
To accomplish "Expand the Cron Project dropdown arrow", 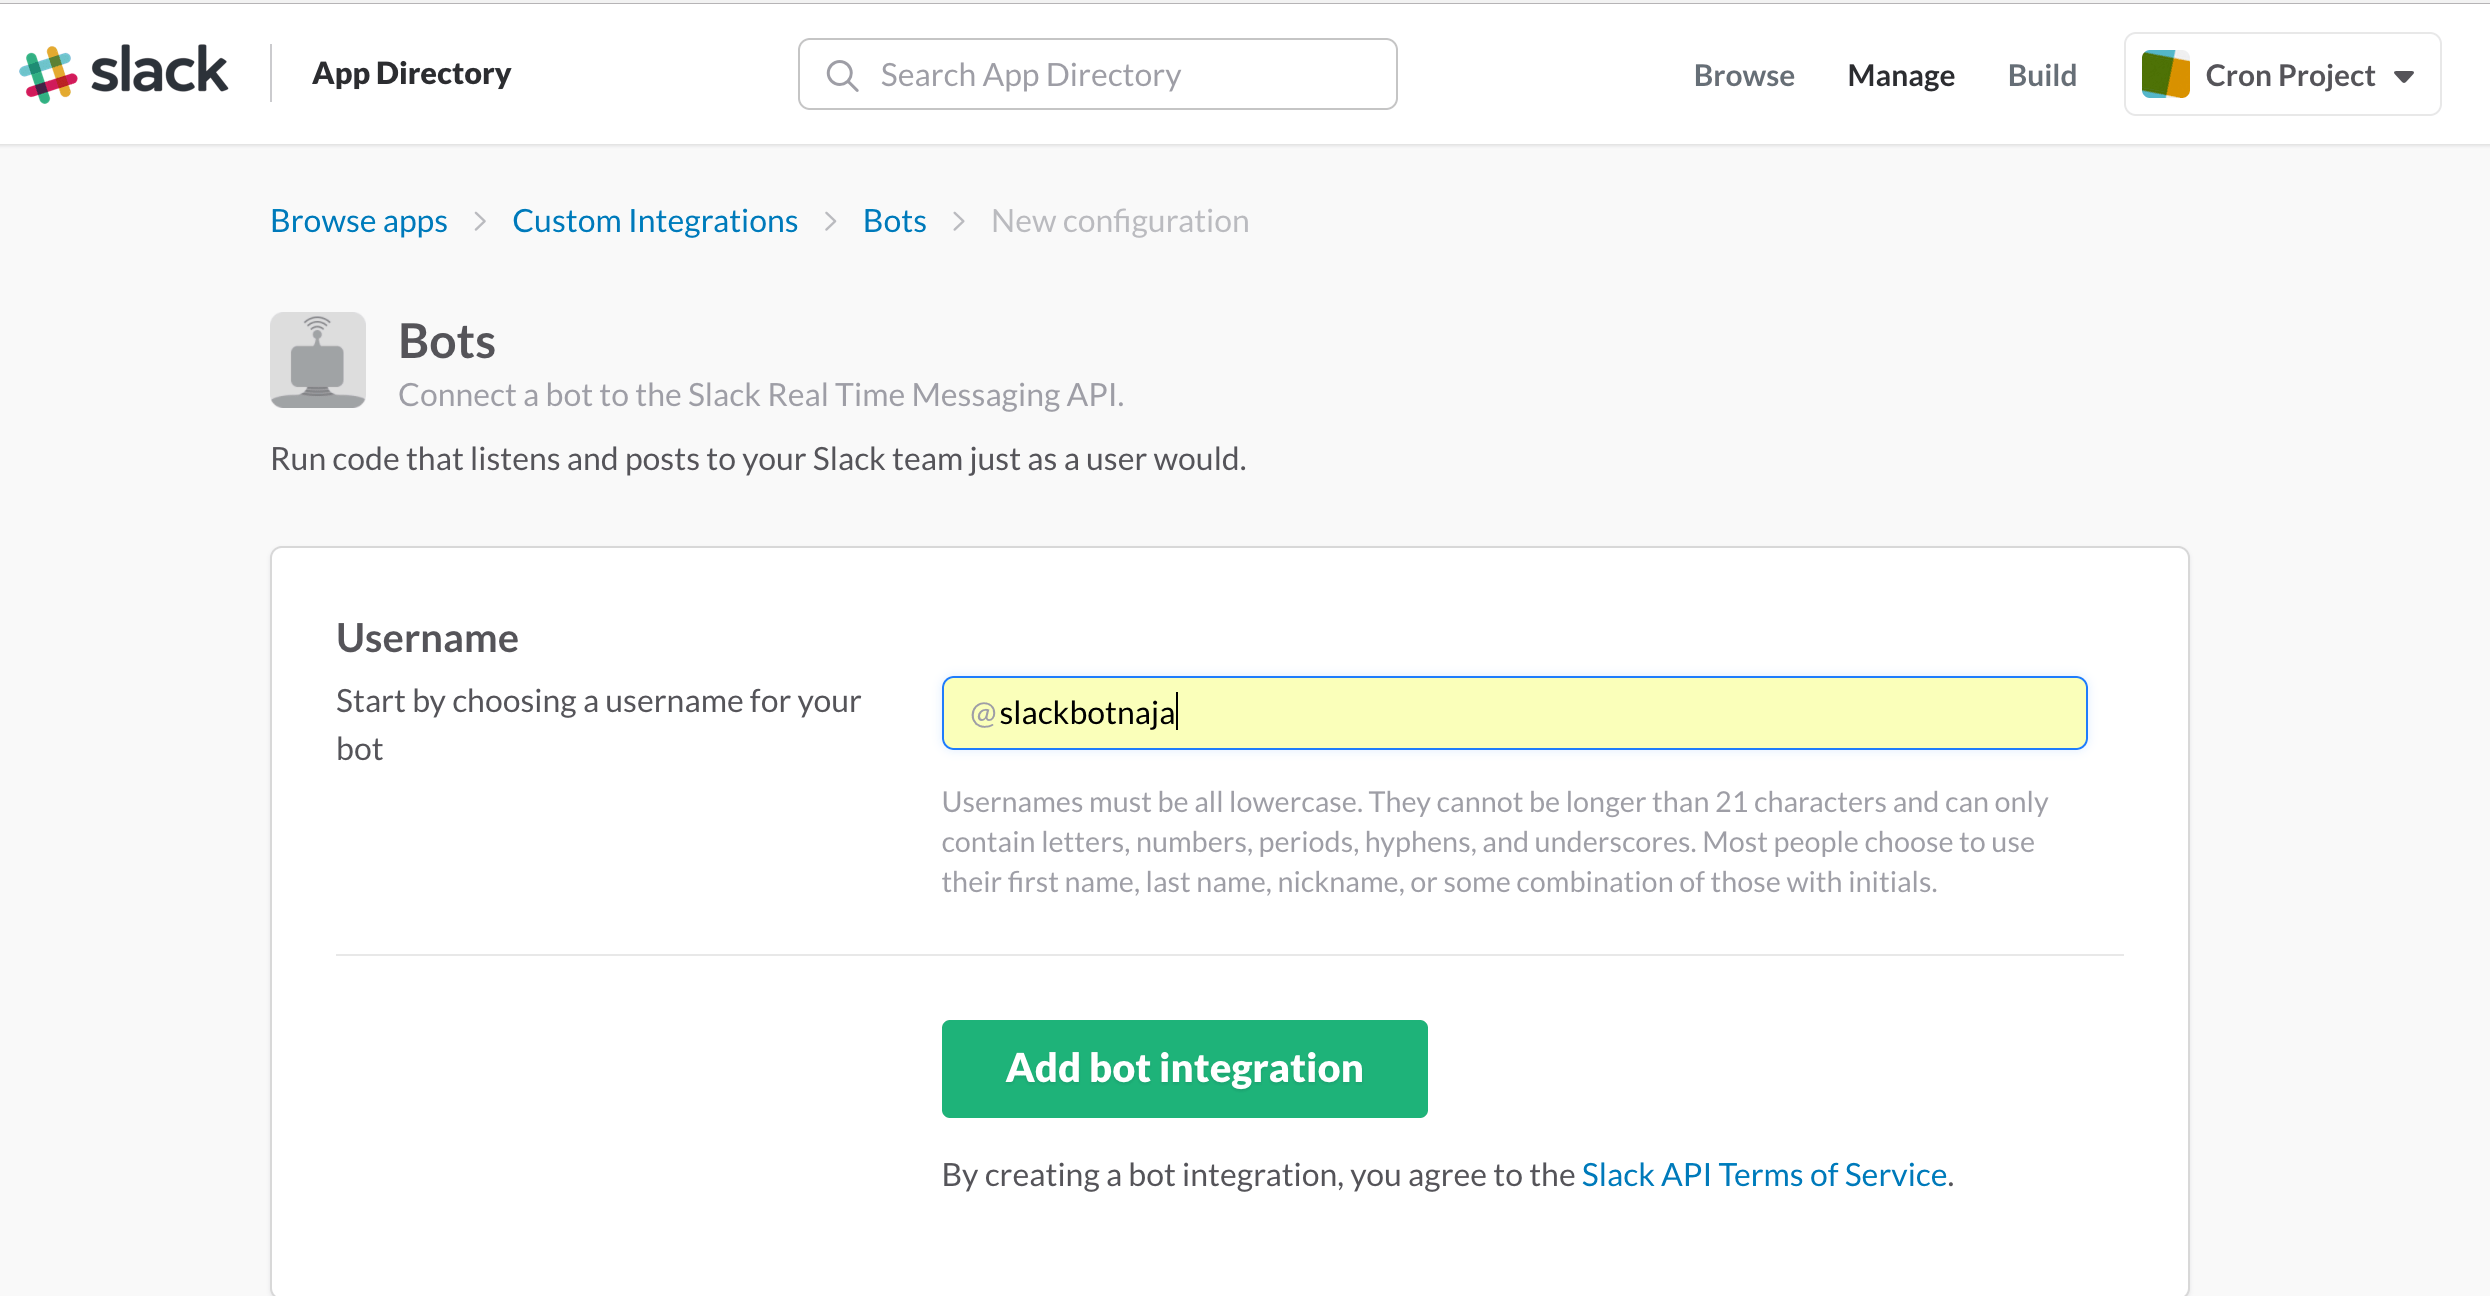I will [2404, 77].
